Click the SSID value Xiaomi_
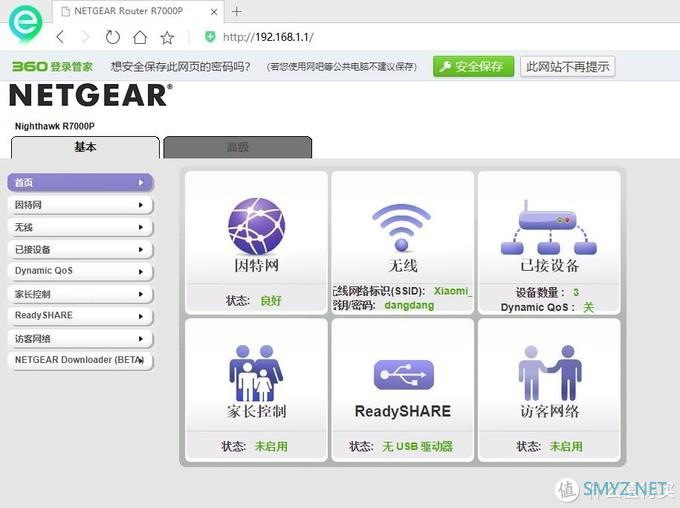 click(x=452, y=291)
